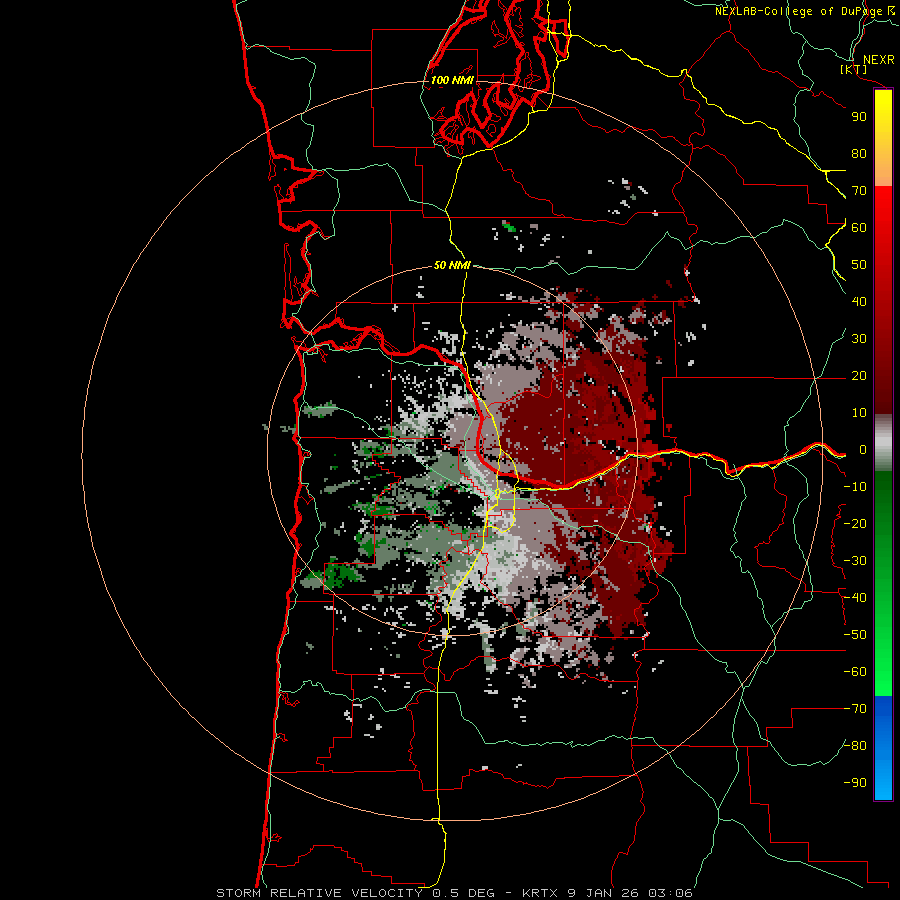The image size is (900, 900).
Task: Click the 10 kt value on the color scale
Action: 859,413
